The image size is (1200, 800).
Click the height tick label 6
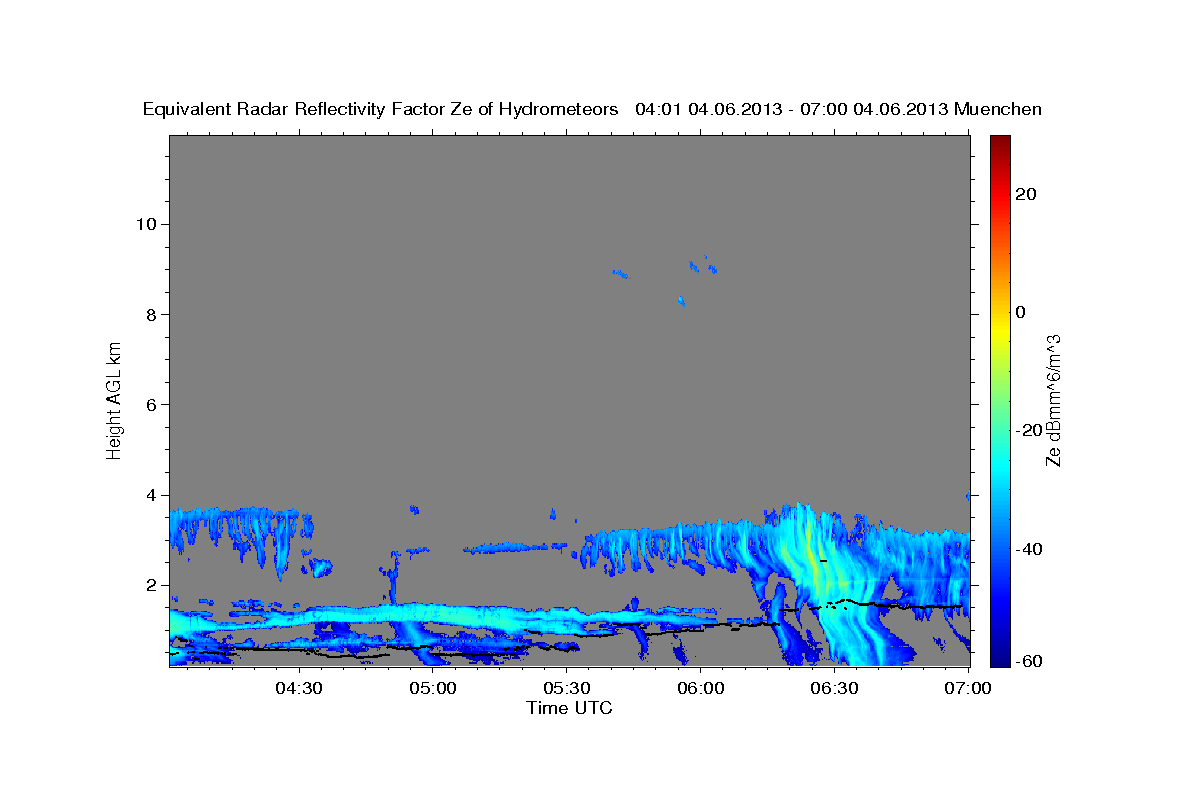point(151,404)
